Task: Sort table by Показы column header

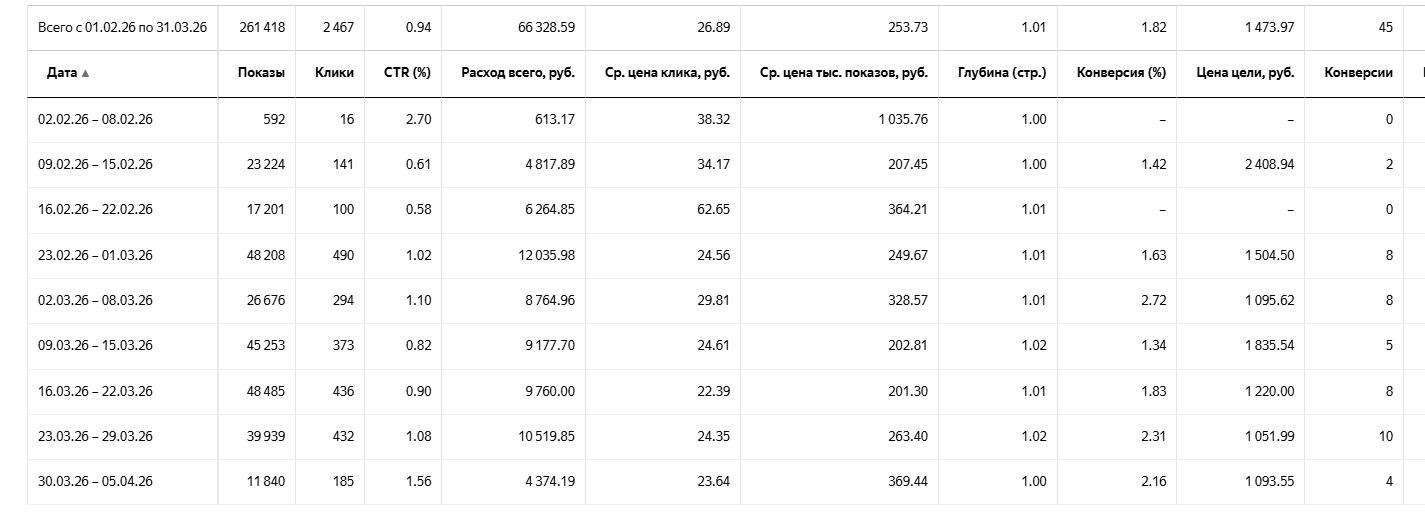Action: point(261,73)
